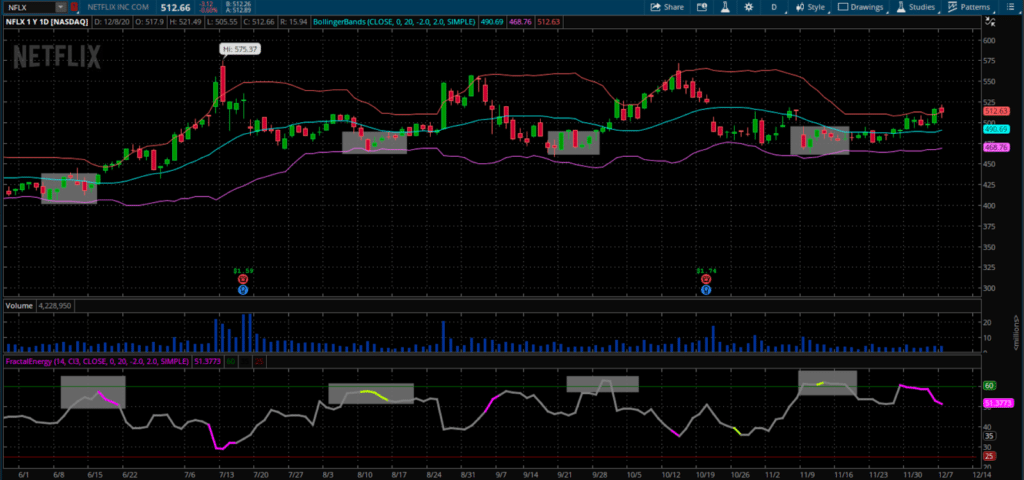Open chart settings gear icon
1024x480 pixels.
pos(748,7)
